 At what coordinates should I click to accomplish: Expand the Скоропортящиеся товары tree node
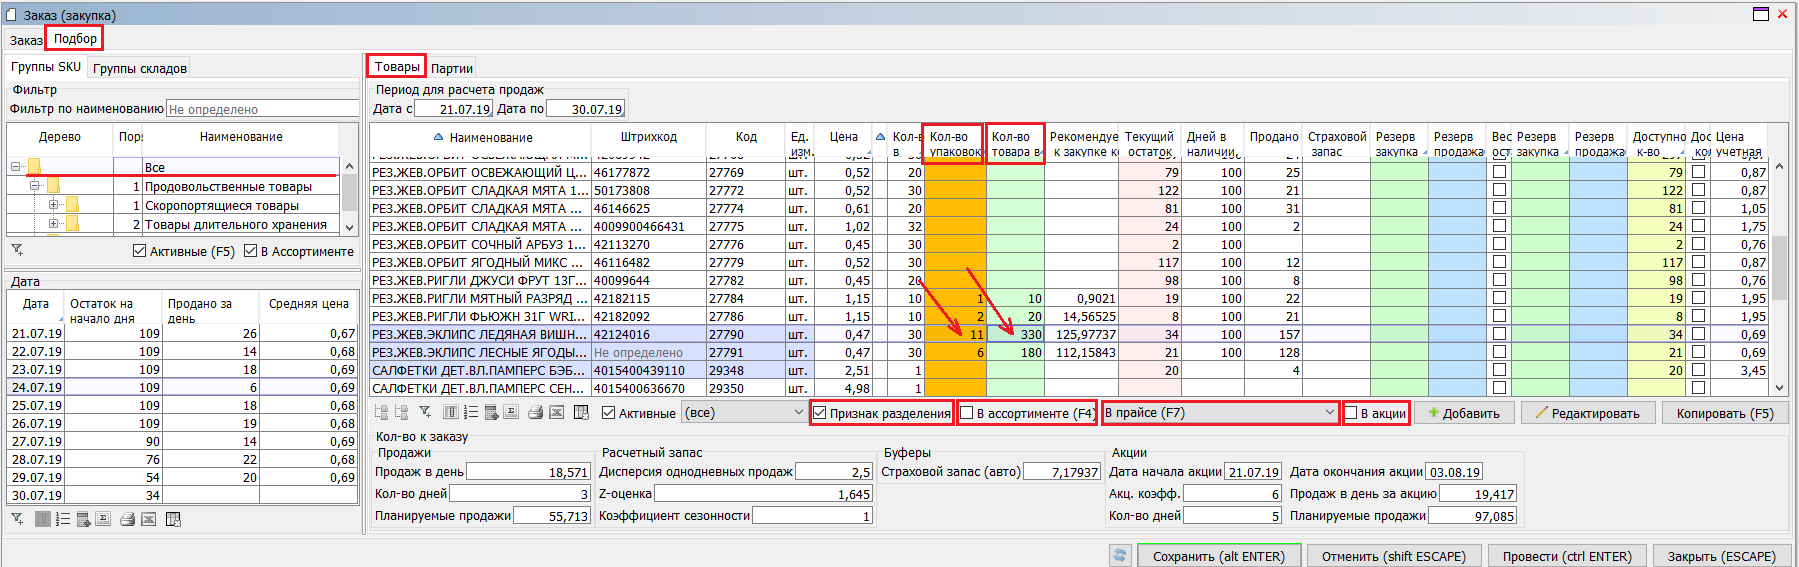(x=53, y=205)
